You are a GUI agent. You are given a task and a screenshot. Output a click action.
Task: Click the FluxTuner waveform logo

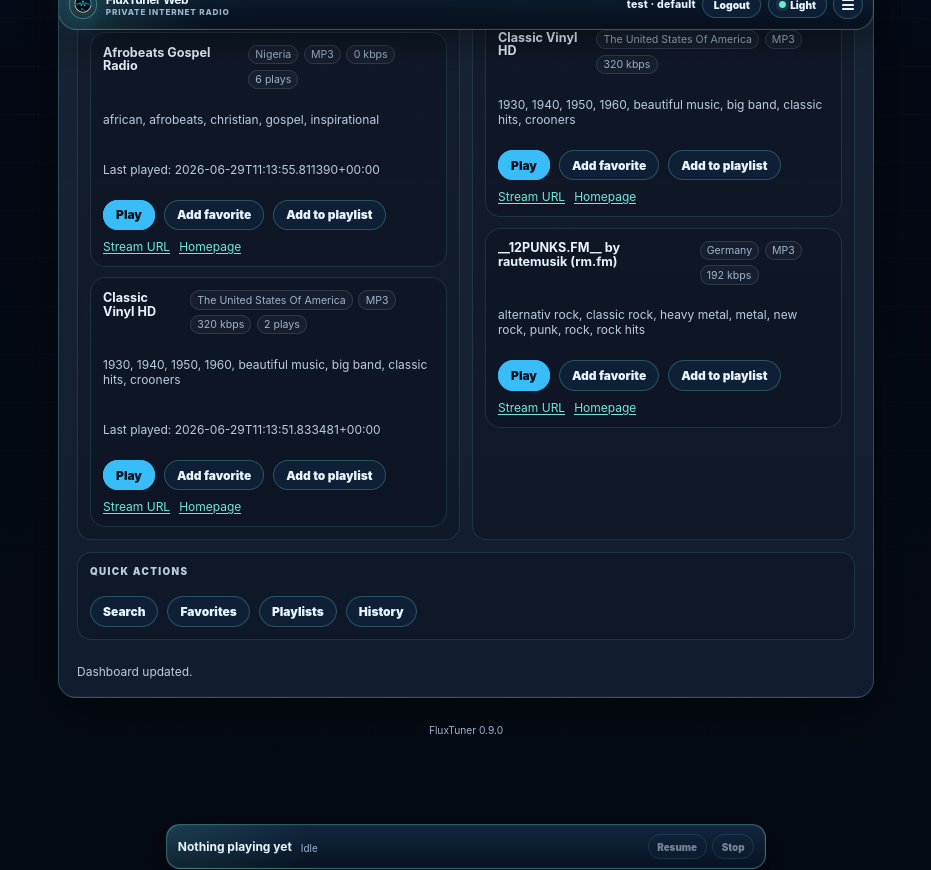coord(83,6)
